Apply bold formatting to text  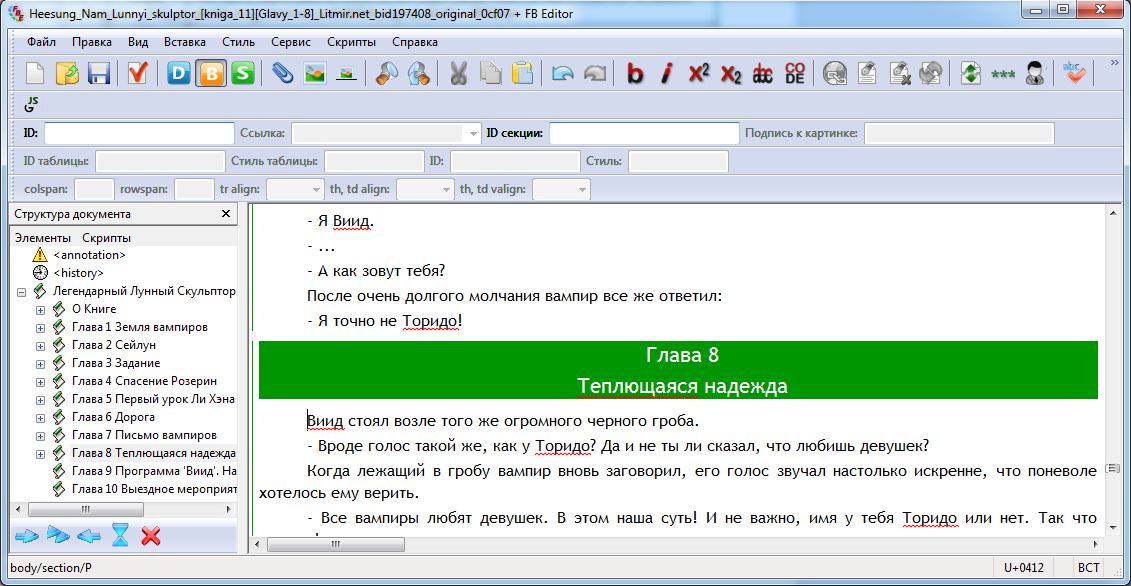click(x=635, y=73)
